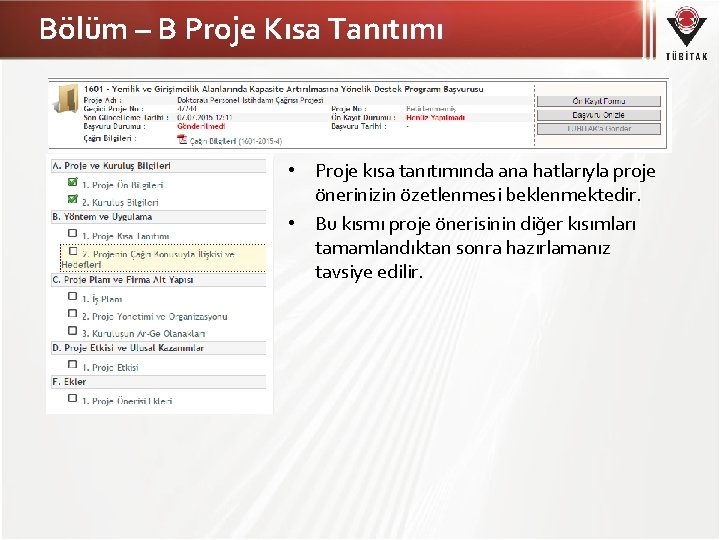Click the slide title Bölüm – B Proje Kısa Tanıtımı
The image size is (720, 540).
pyautogui.click(x=241, y=29)
